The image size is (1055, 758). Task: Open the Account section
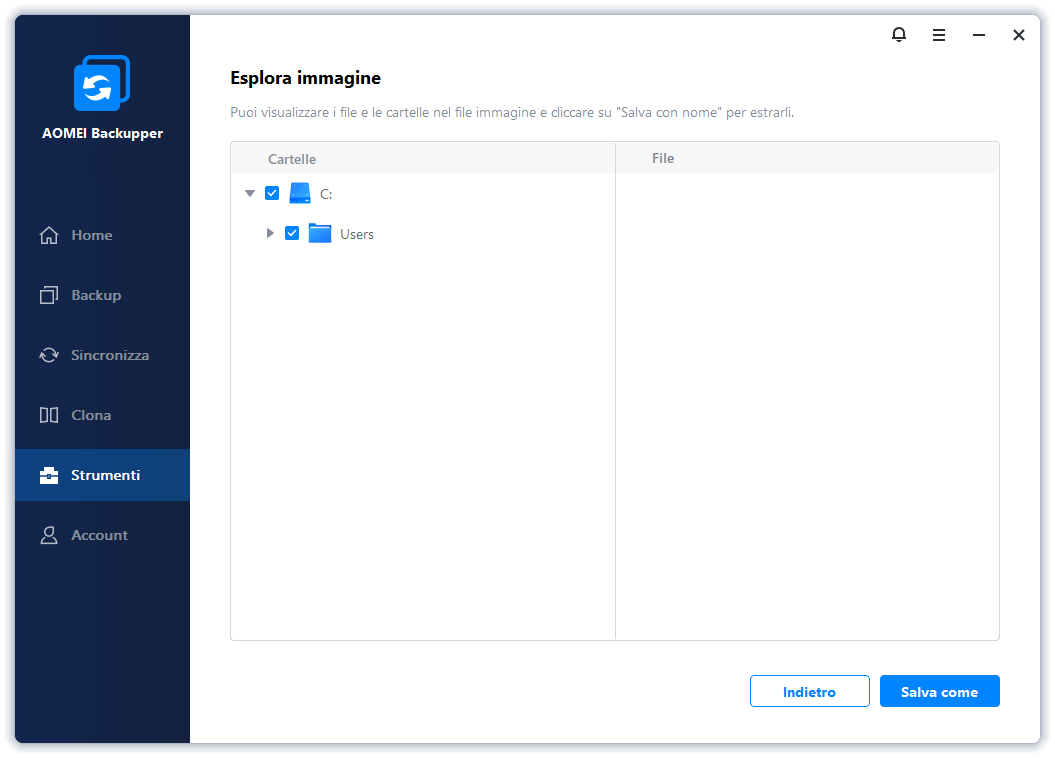[102, 535]
